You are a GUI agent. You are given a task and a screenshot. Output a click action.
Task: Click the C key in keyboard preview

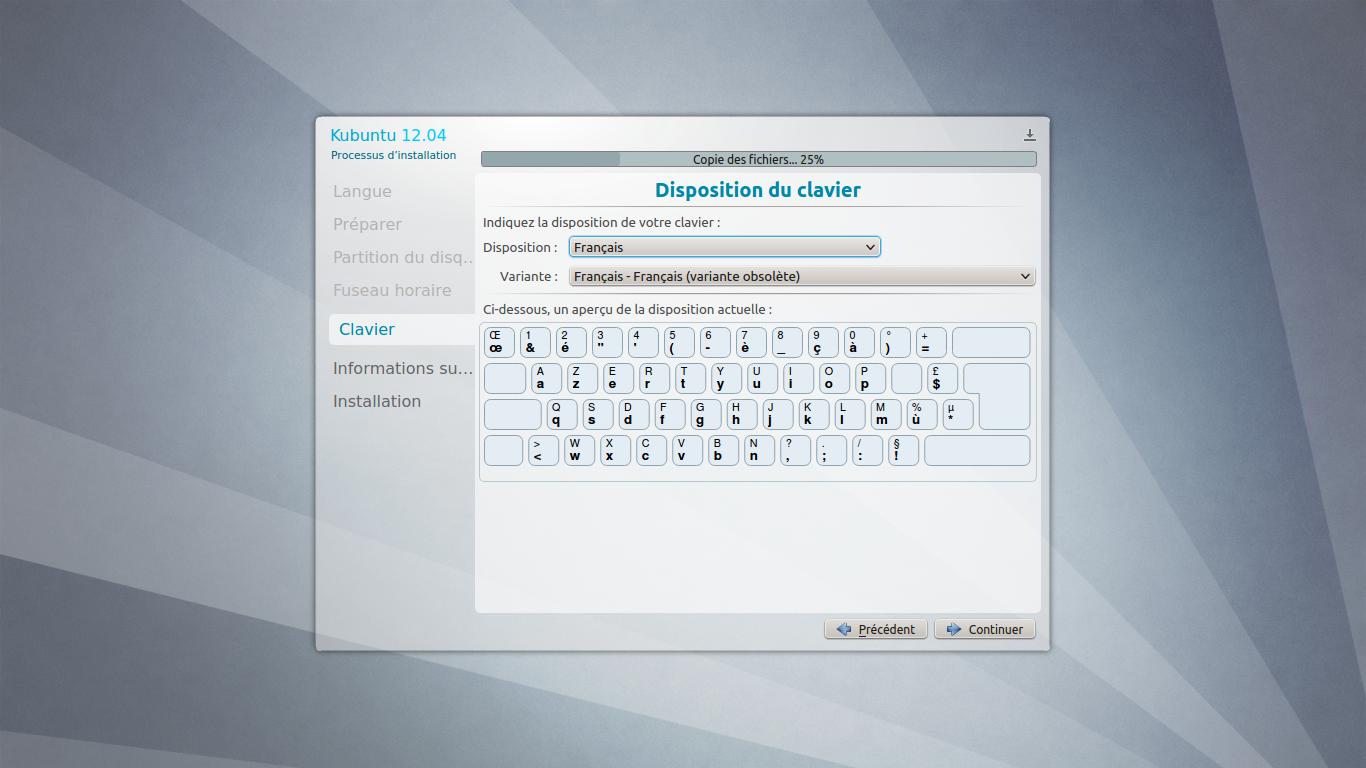click(x=651, y=450)
